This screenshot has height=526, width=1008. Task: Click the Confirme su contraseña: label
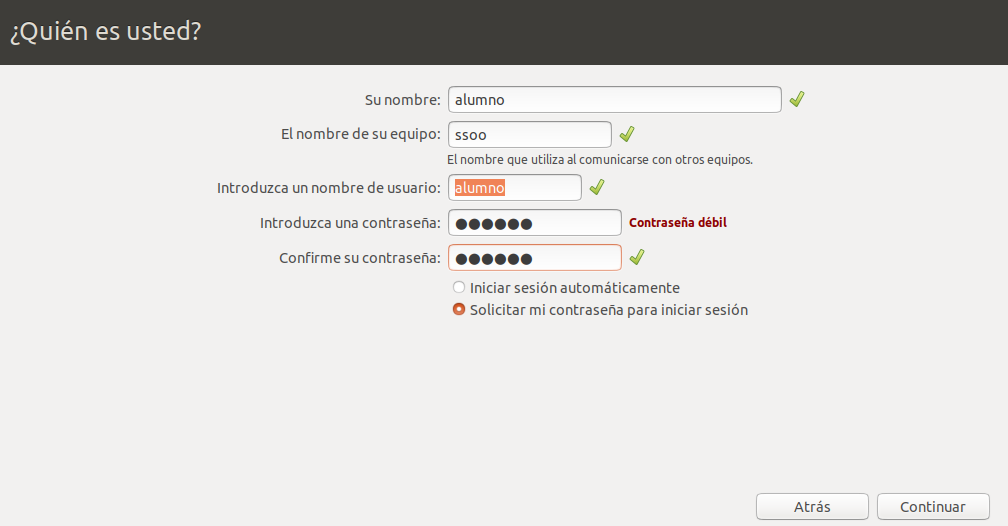coord(359,258)
